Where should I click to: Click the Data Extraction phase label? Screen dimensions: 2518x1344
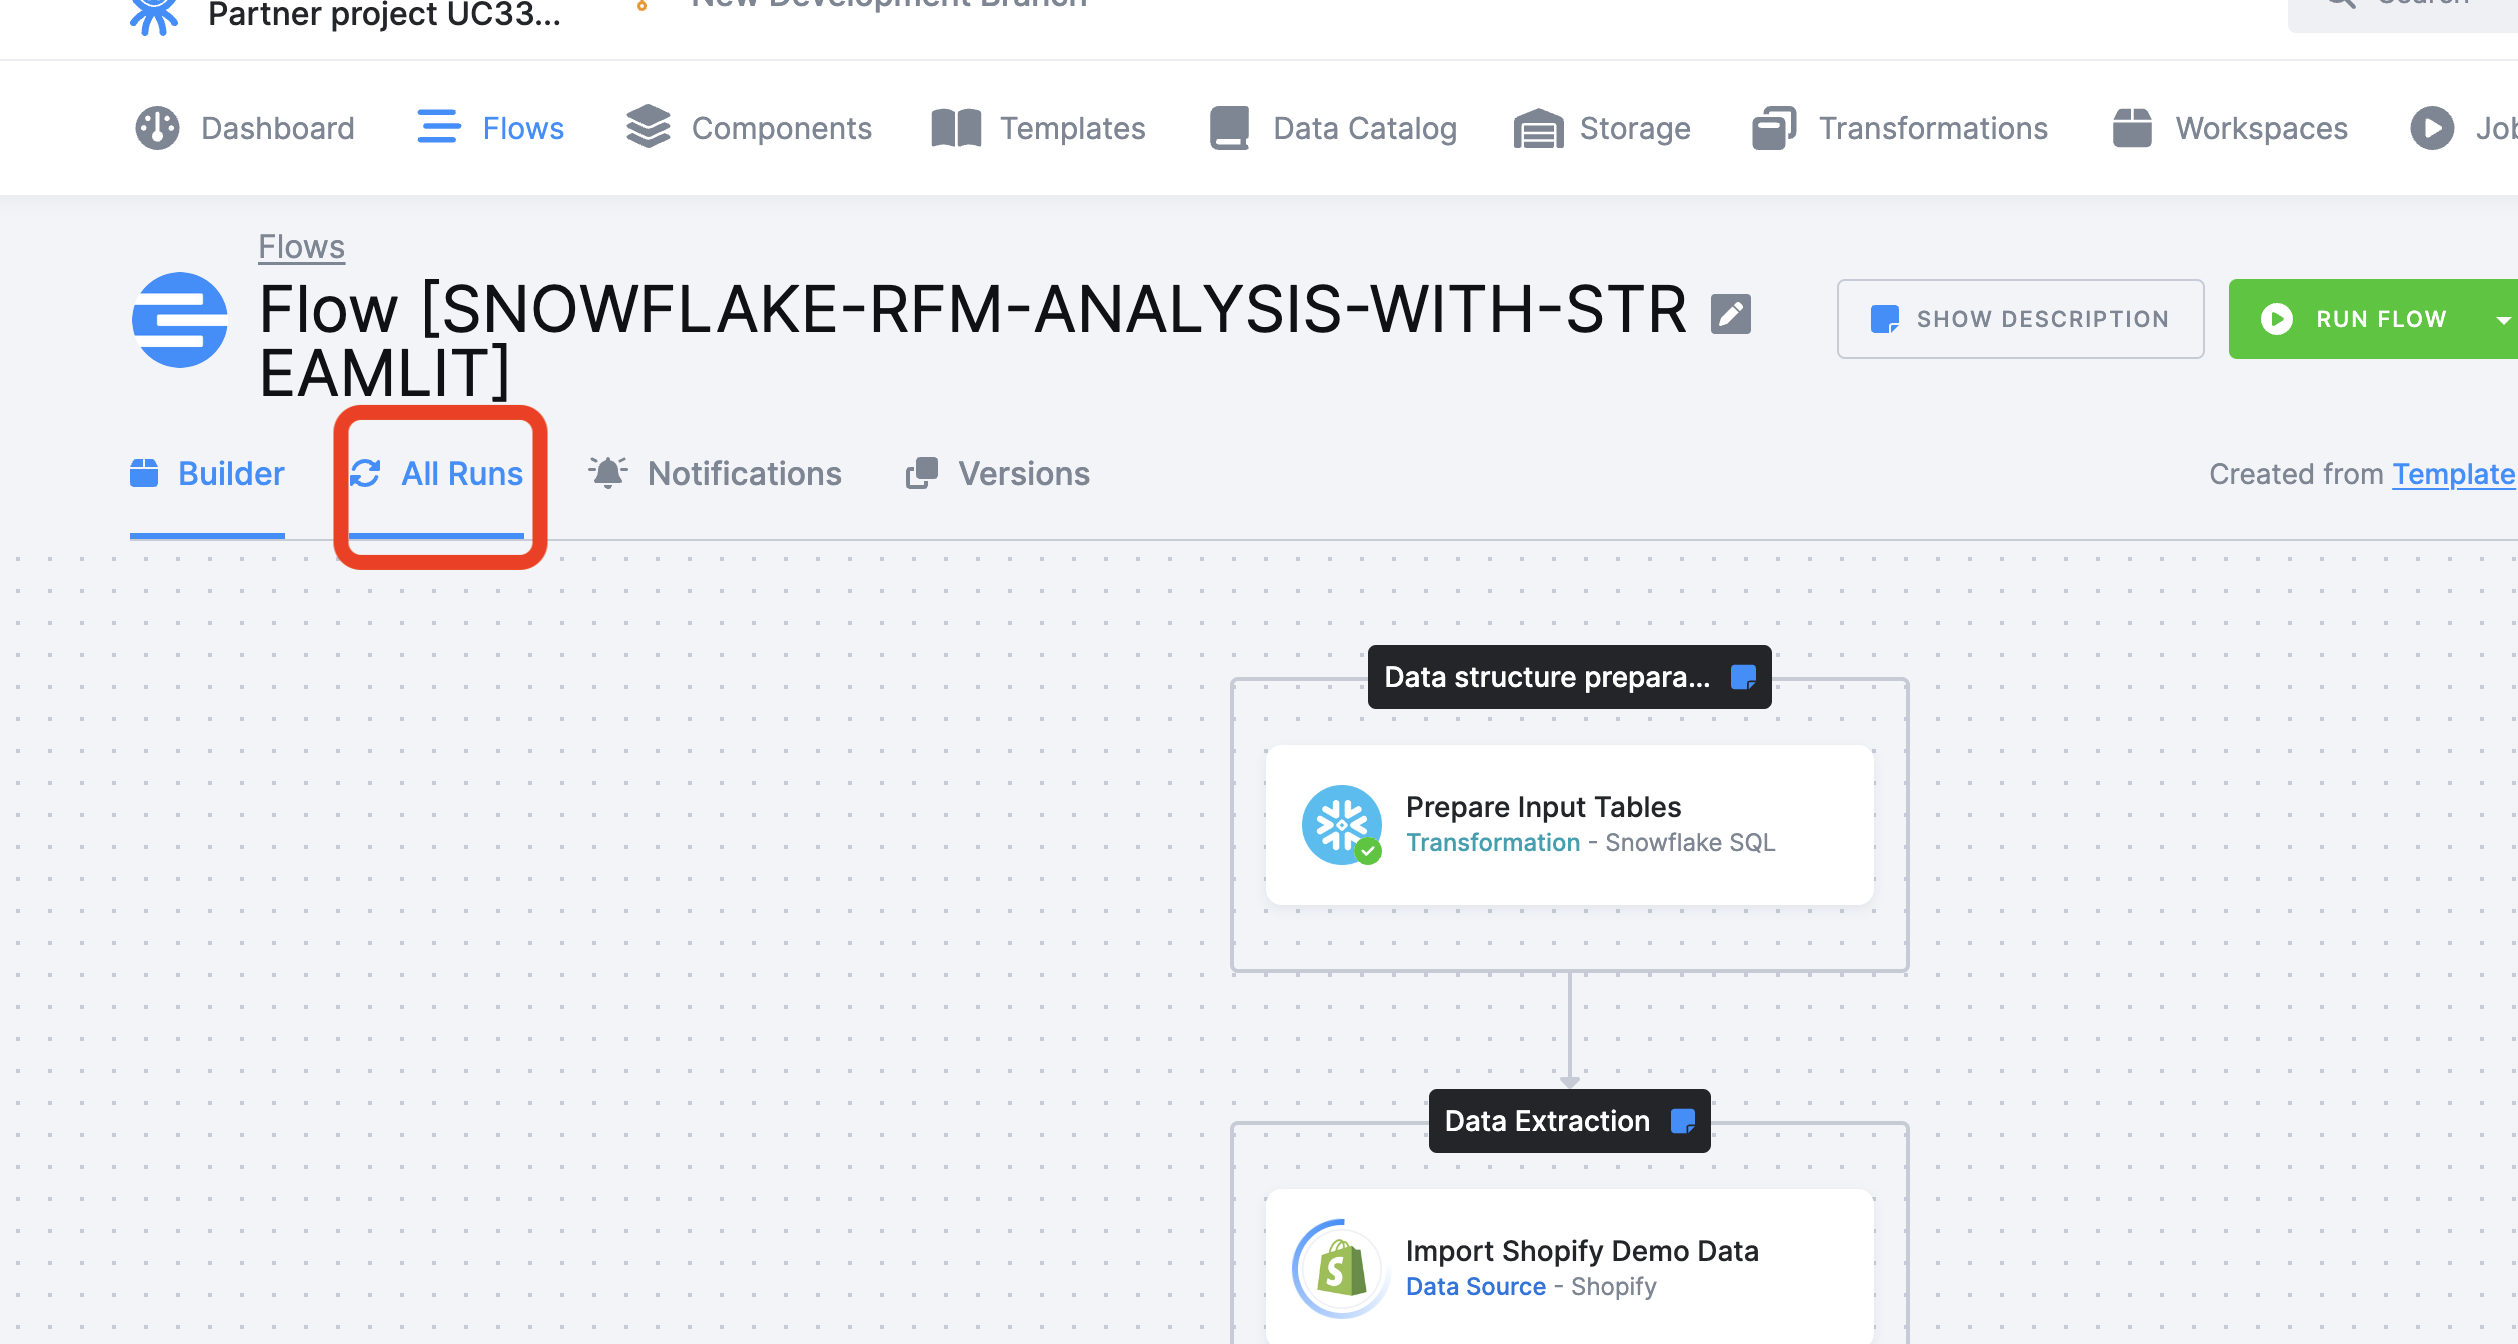point(1570,1121)
